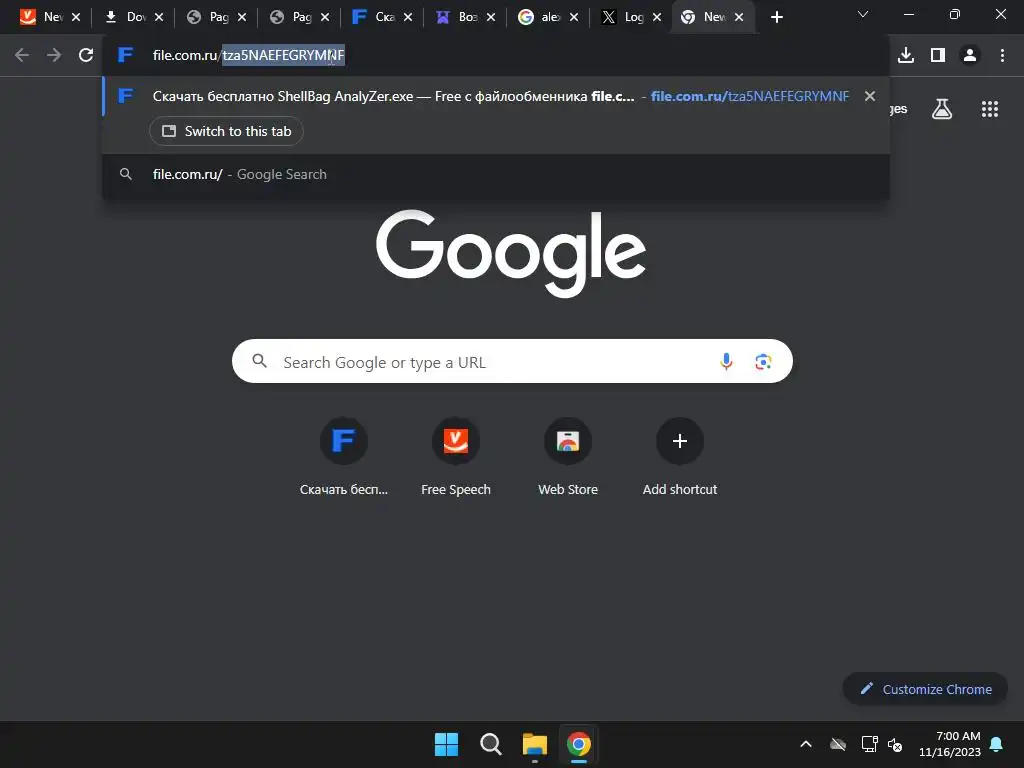Toggle the side panel icon

tap(938, 56)
